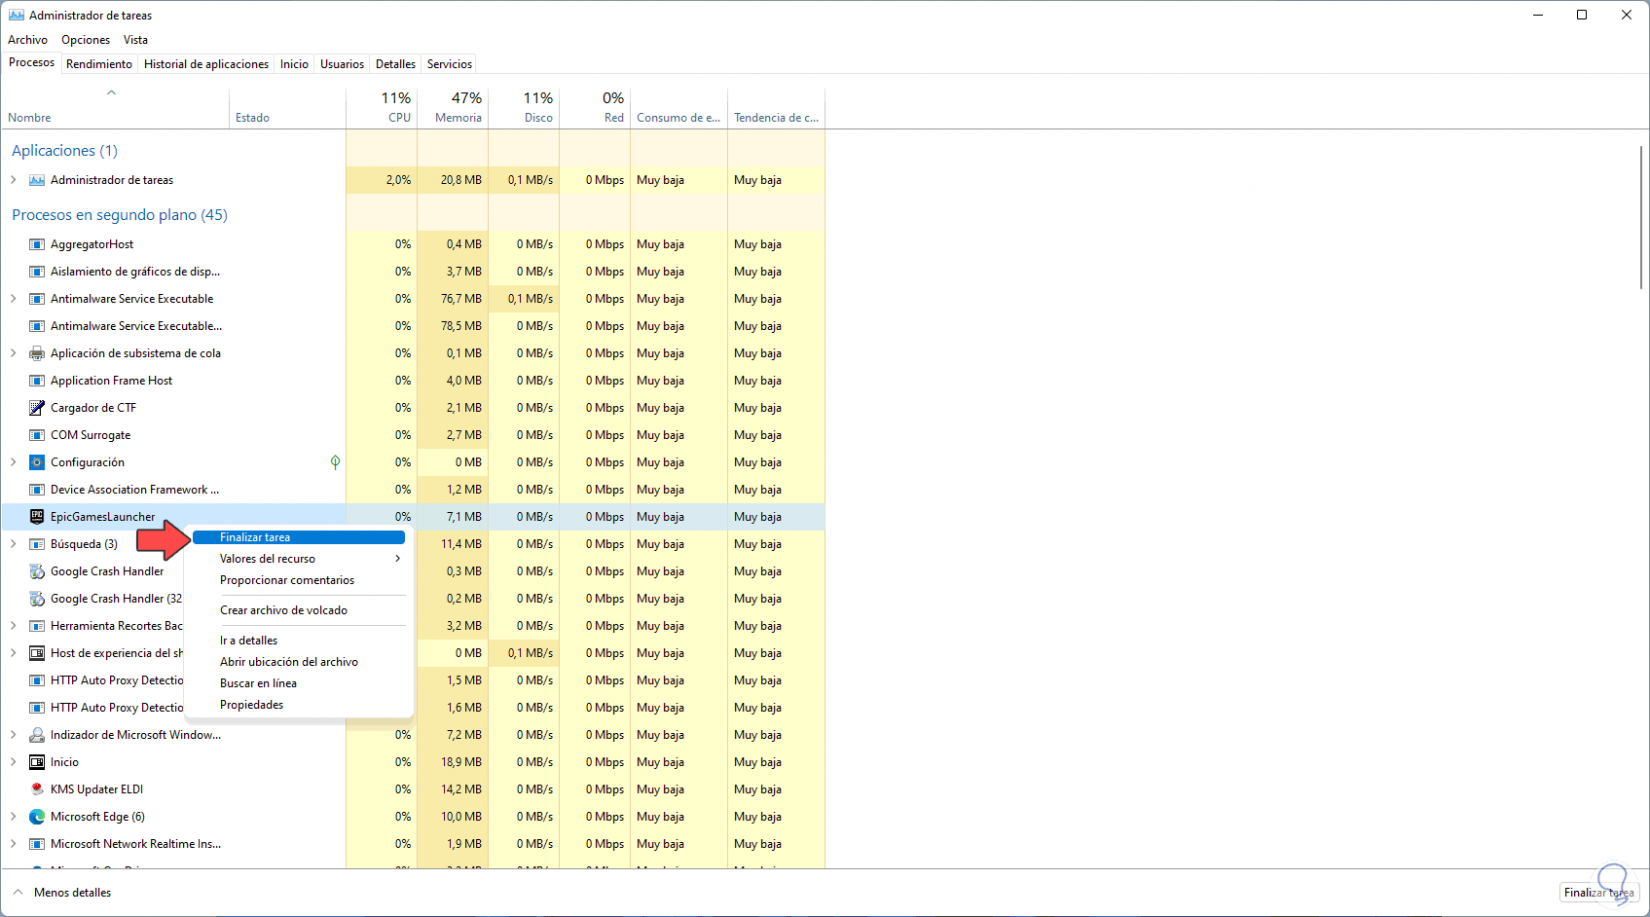Viewport: 1650px width, 917px height.
Task: Expand the Administrador de tareas process group
Action: point(13,180)
